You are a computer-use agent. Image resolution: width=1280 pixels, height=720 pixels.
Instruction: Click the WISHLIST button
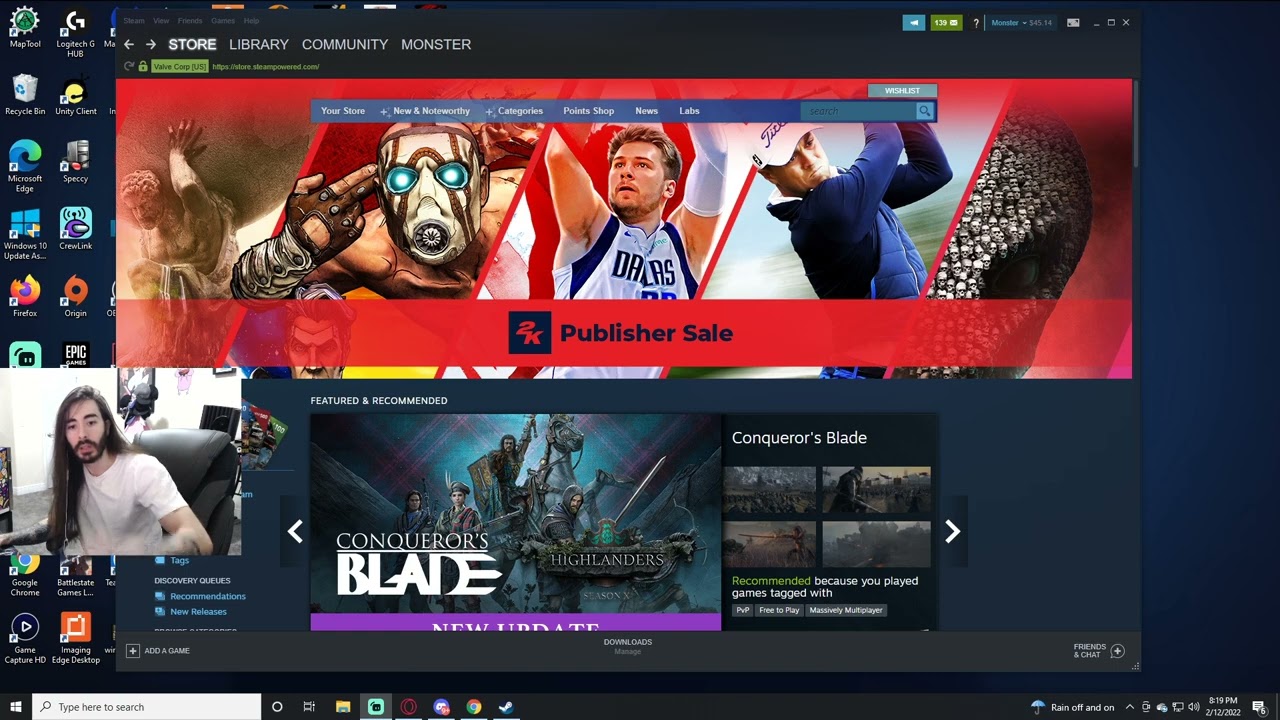pyautogui.click(x=902, y=91)
